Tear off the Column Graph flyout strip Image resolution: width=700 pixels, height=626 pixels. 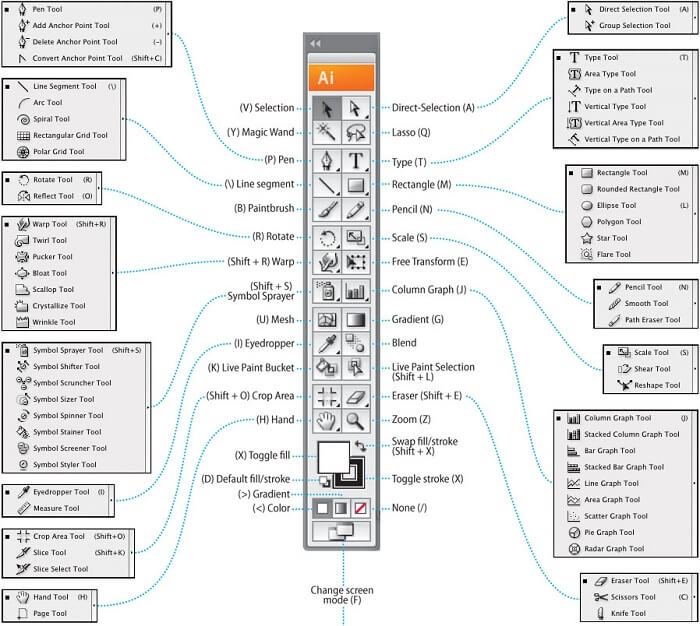pos(695,483)
